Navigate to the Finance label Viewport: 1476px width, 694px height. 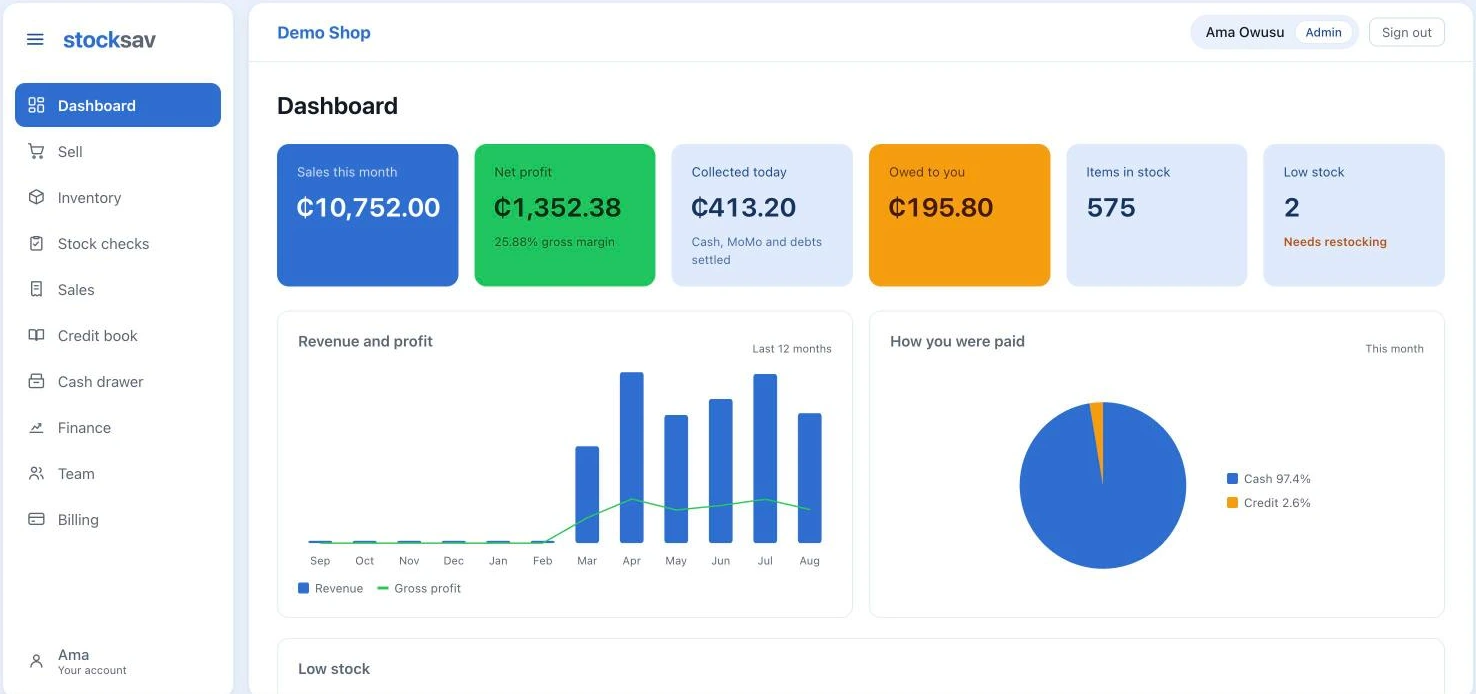(84, 428)
